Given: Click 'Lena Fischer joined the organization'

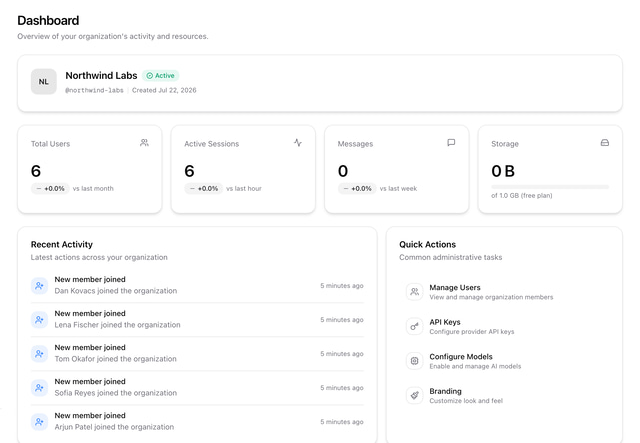Looking at the screenshot, I should click(118, 325).
